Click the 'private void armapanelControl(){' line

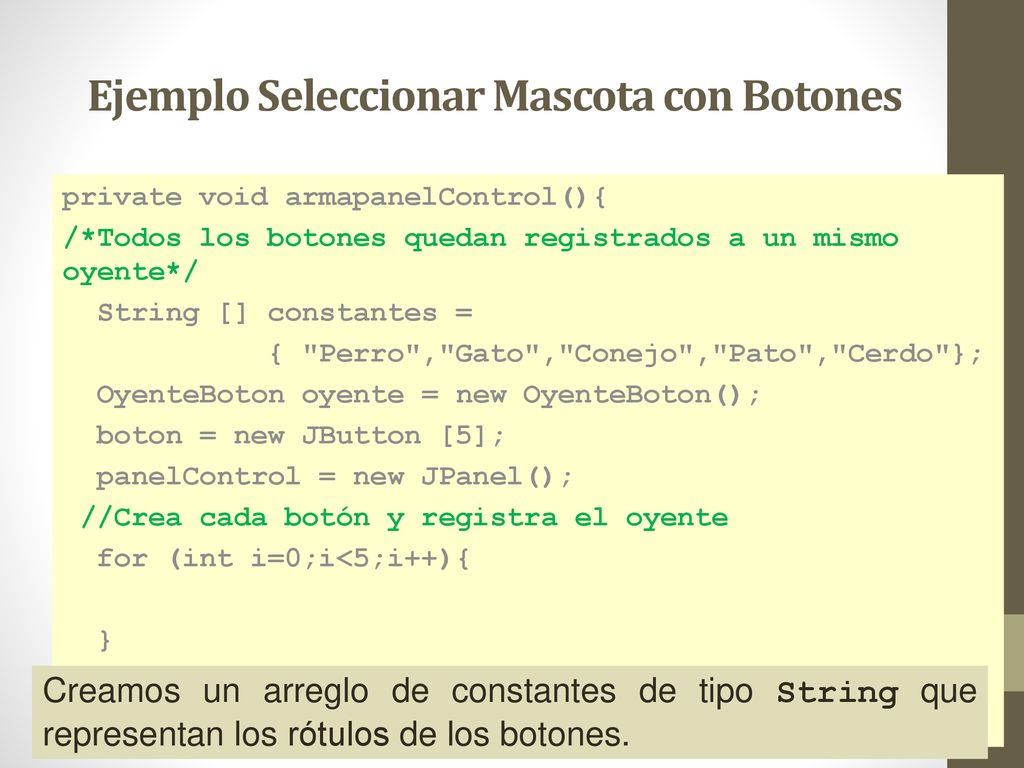click(x=334, y=197)
